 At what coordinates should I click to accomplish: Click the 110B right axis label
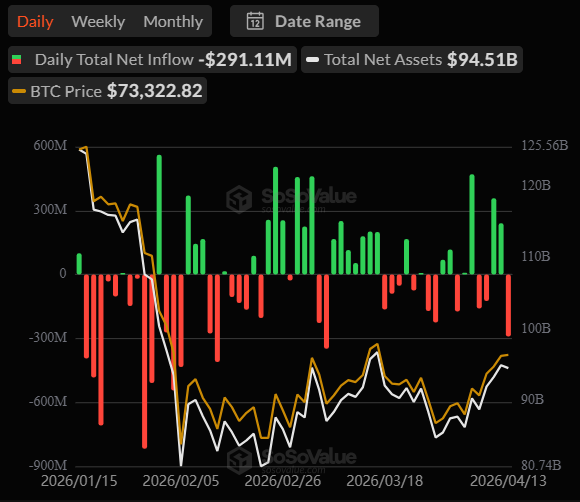[536, 256]
